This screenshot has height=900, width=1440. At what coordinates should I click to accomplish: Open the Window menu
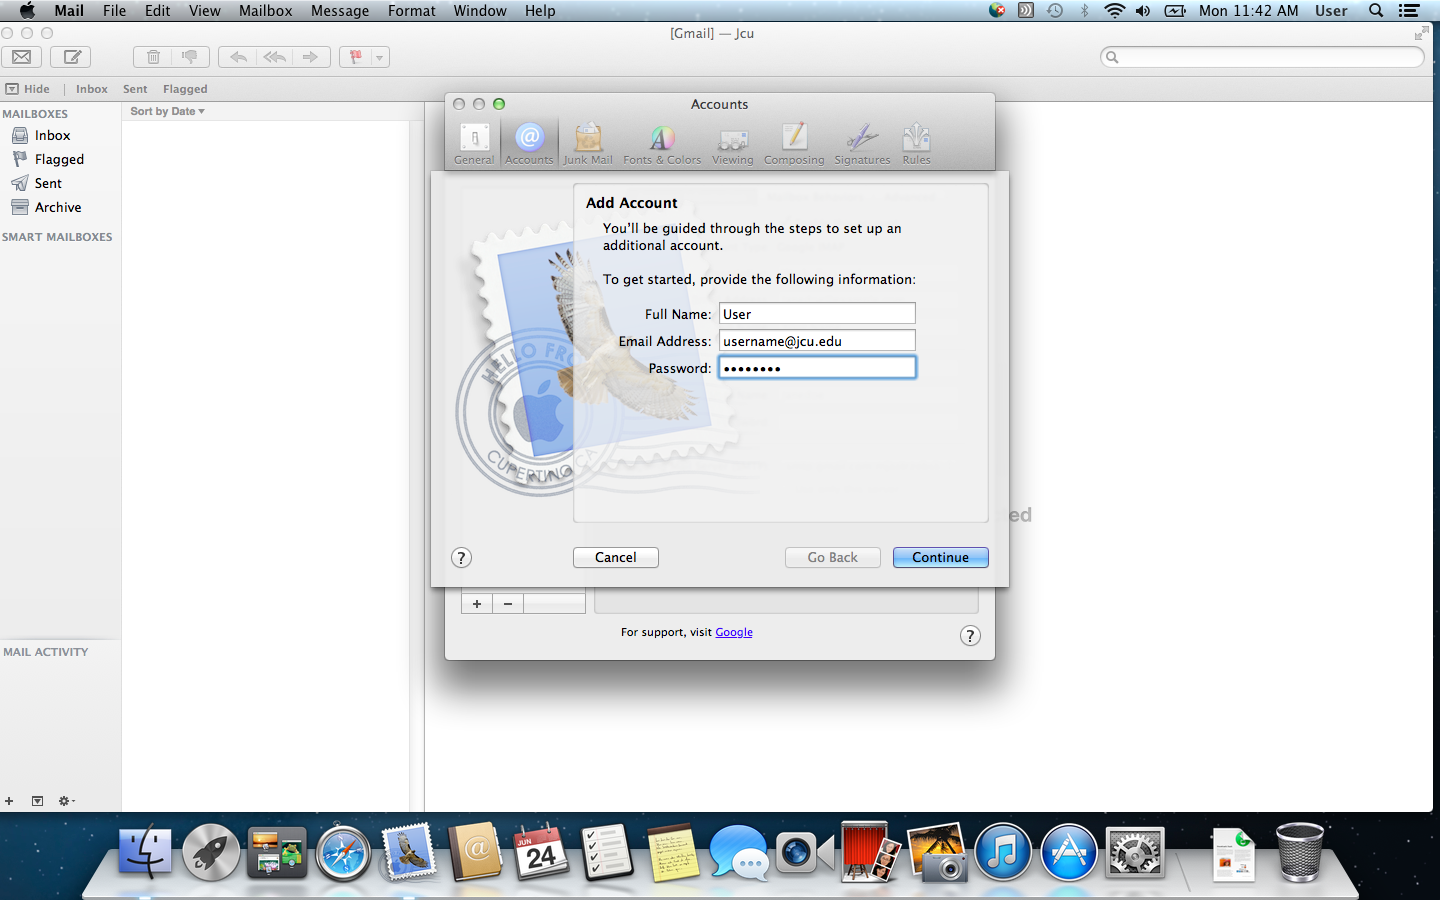pos(480,11)
